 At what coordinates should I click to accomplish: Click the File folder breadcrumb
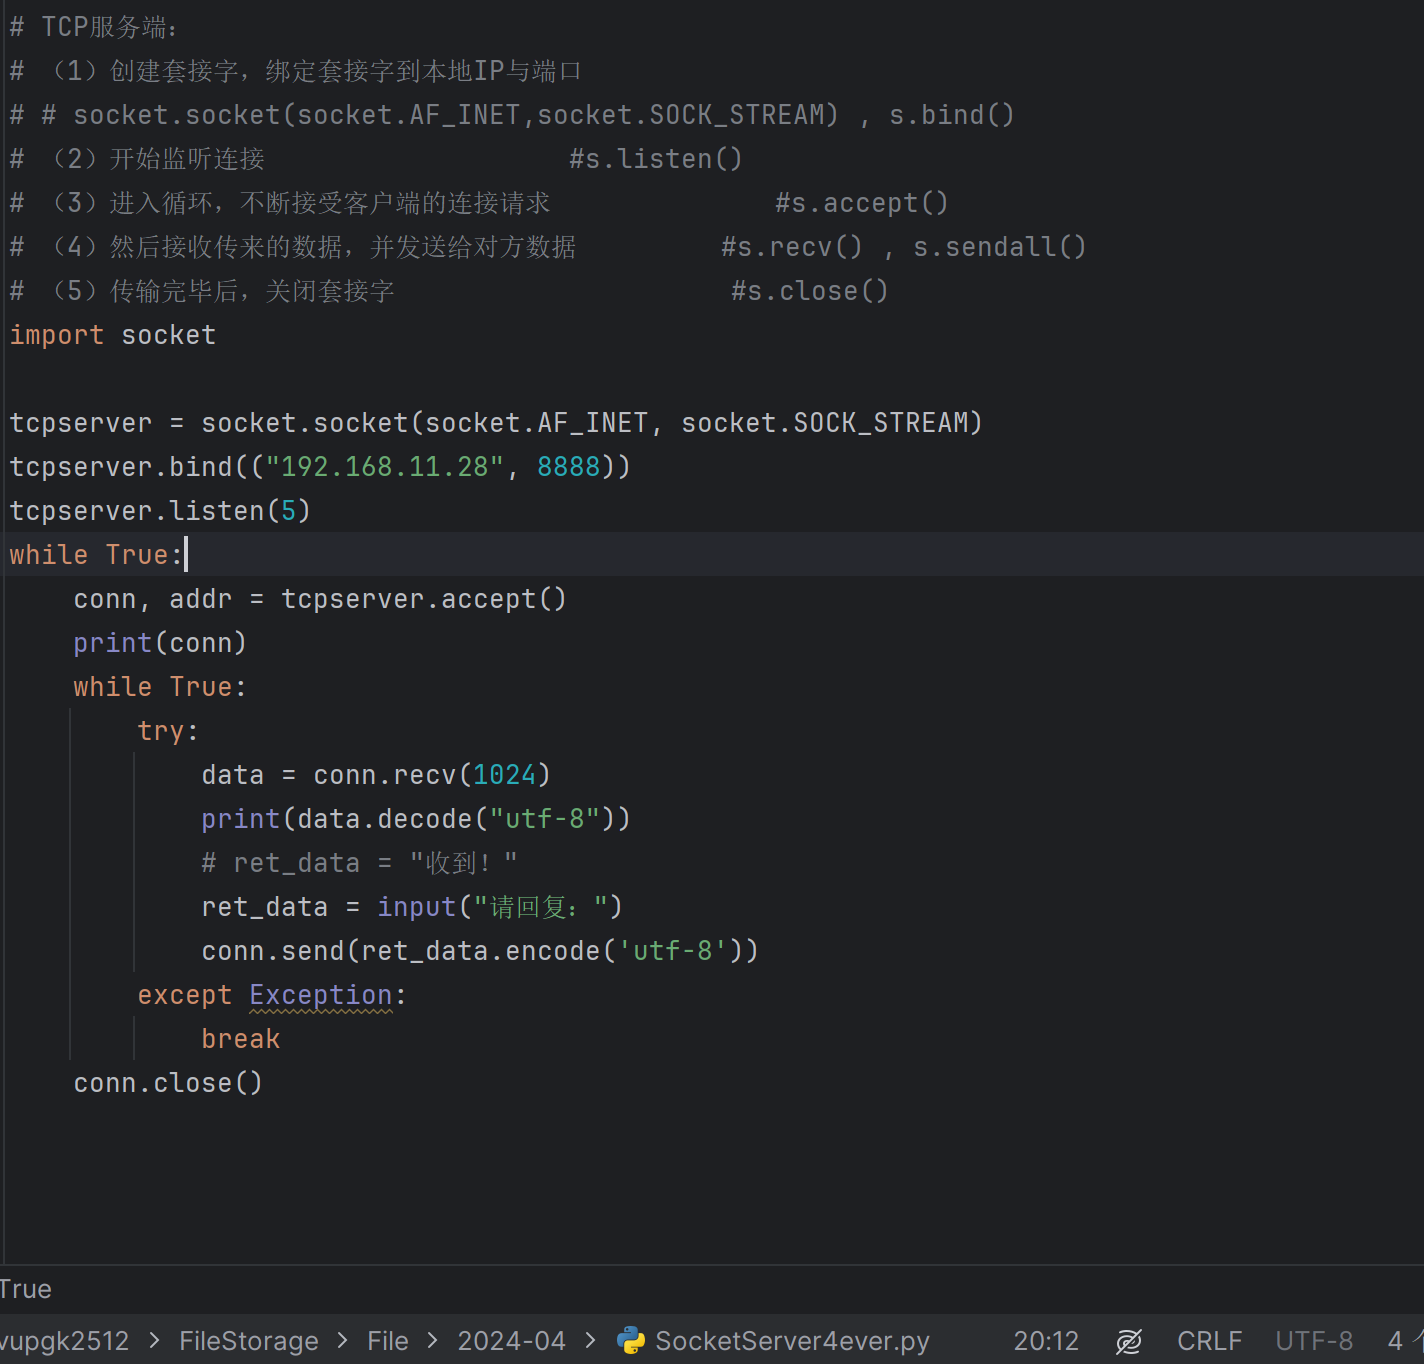[388, 1341]
